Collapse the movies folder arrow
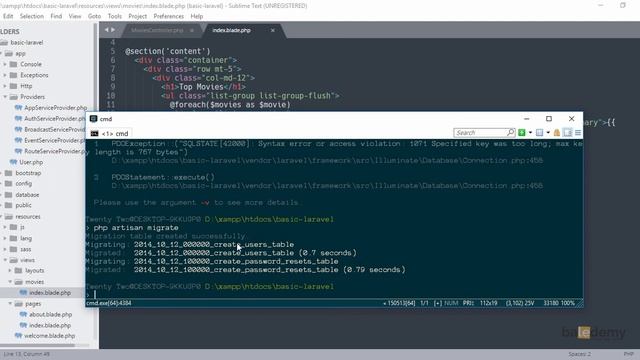 (x=10, y=282)
